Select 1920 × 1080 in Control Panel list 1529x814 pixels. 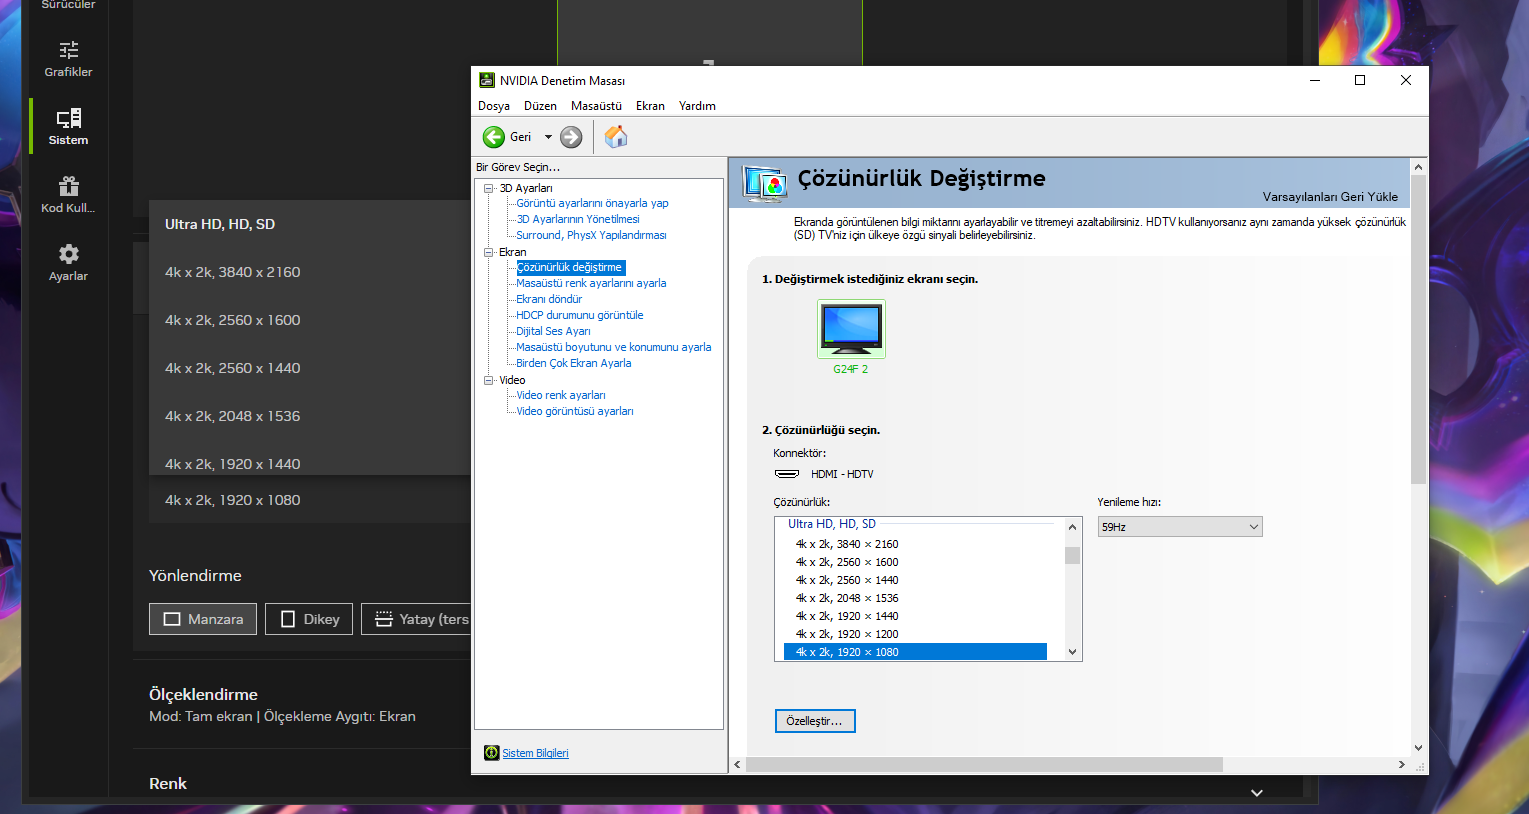[x=915, y=652]
